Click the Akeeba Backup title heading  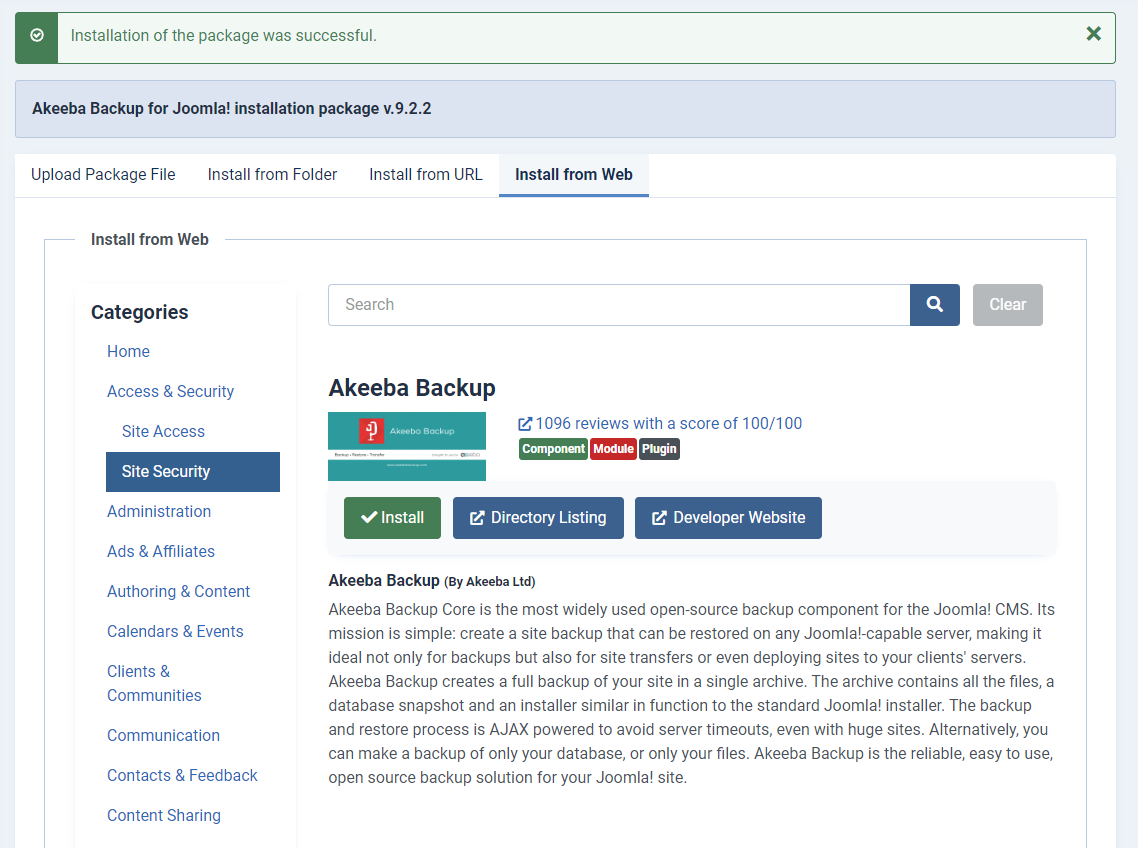(412, 388)
